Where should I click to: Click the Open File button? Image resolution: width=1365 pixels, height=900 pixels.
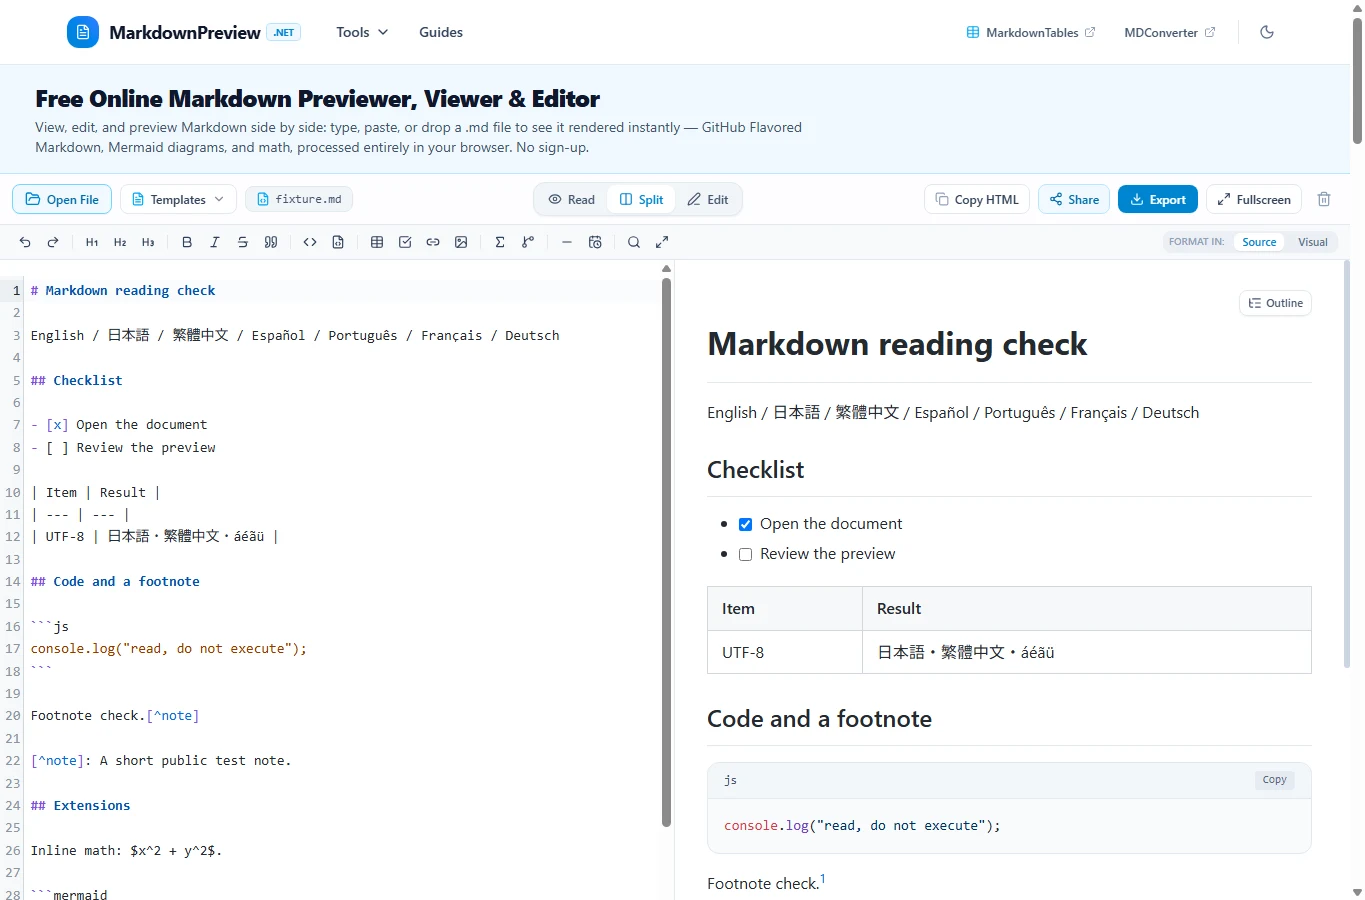[62, 200]
